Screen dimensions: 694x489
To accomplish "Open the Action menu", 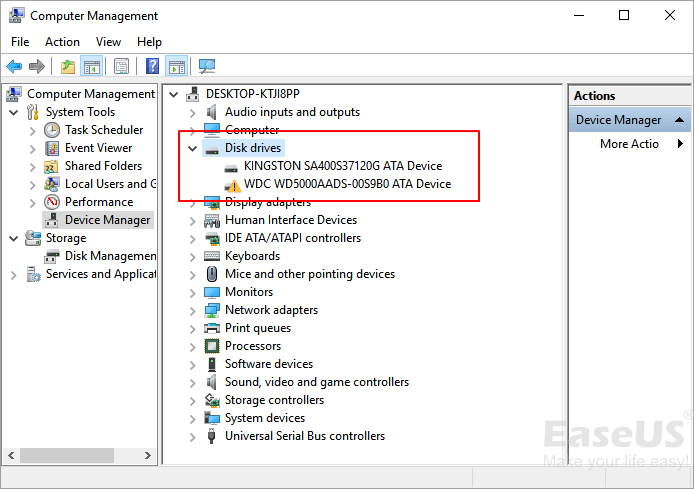I will click(x=62, y=42).
